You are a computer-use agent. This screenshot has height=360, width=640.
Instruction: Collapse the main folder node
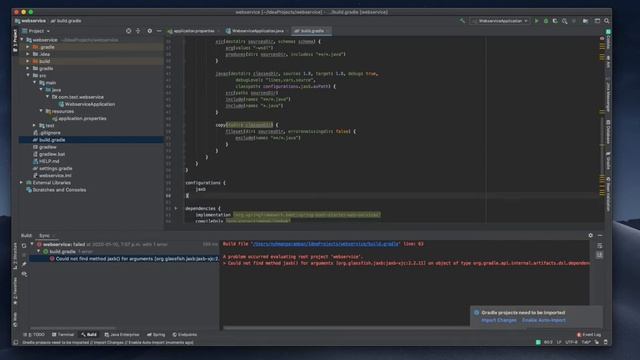34,82
